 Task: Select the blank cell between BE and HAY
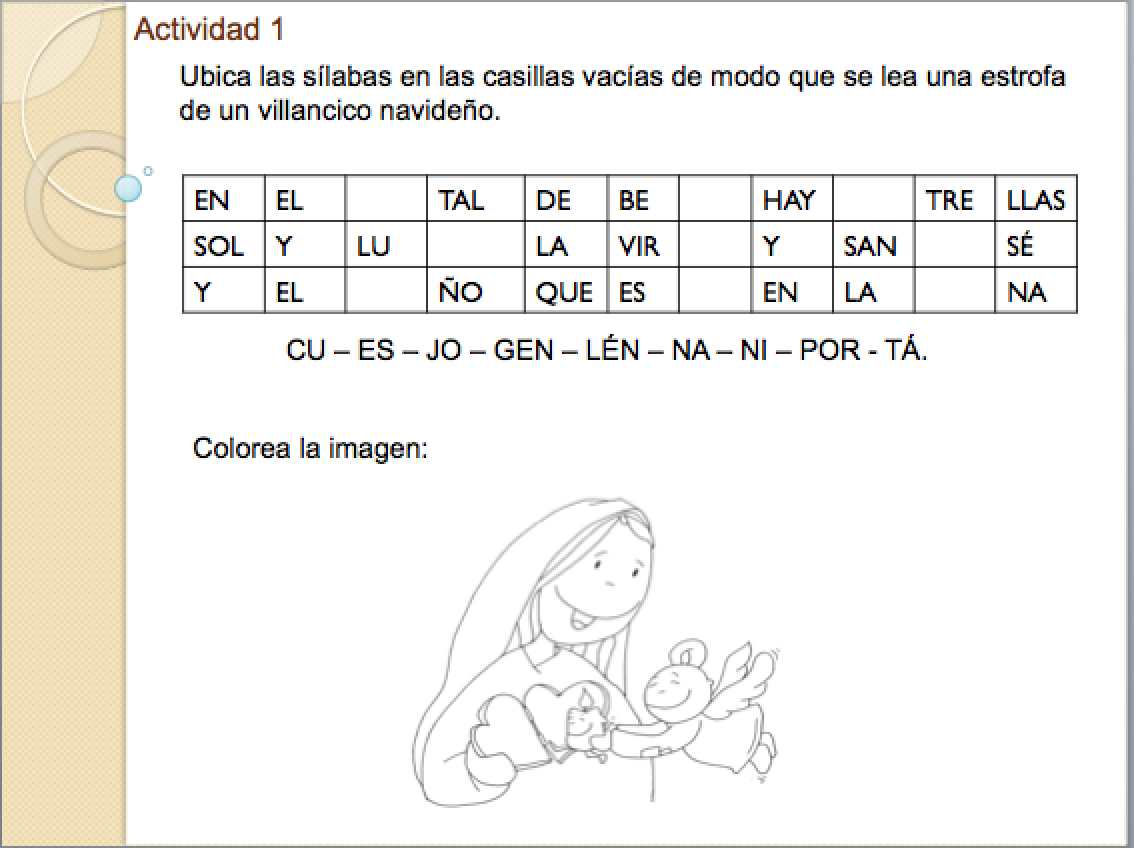714,201
